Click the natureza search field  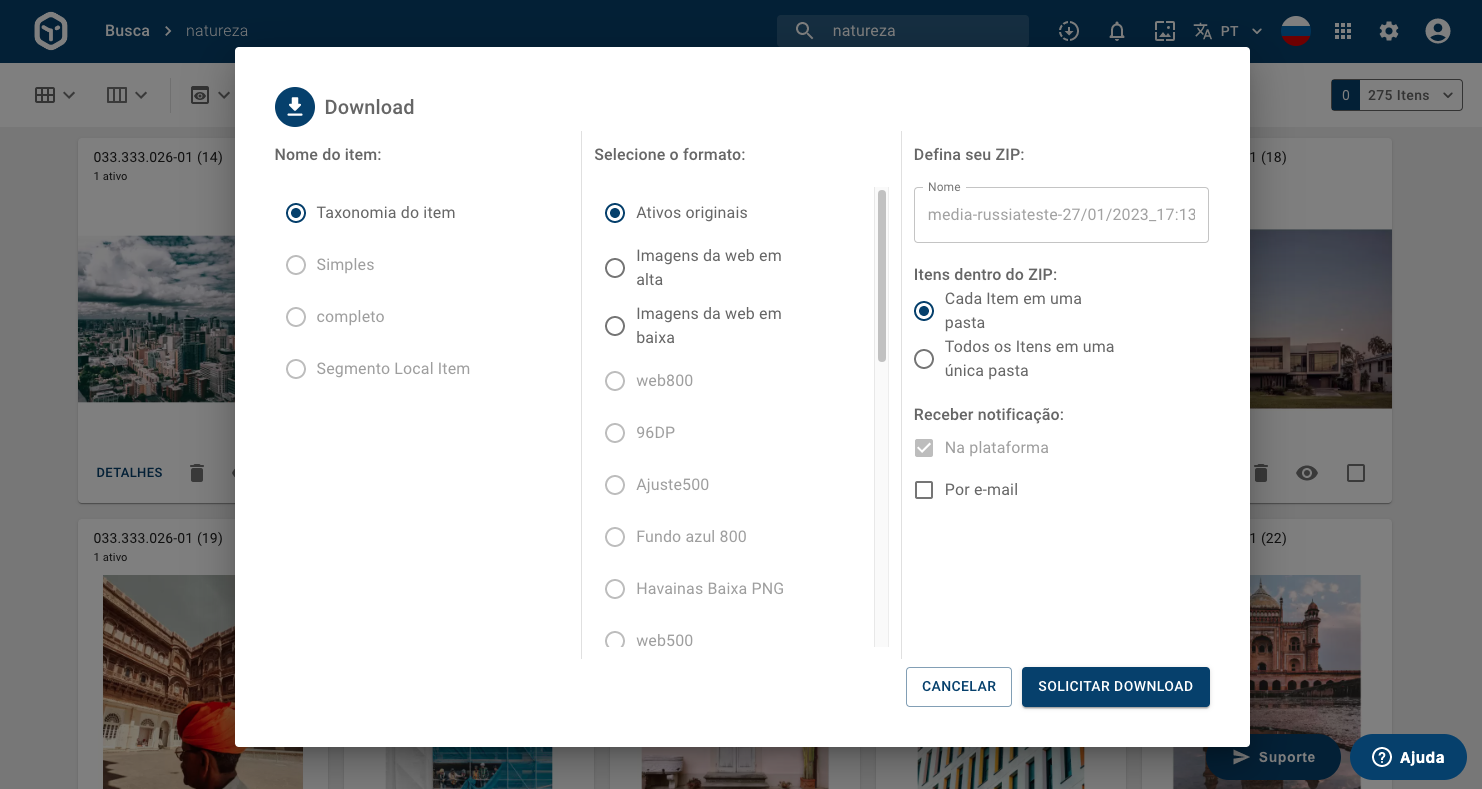coord(903,31)
